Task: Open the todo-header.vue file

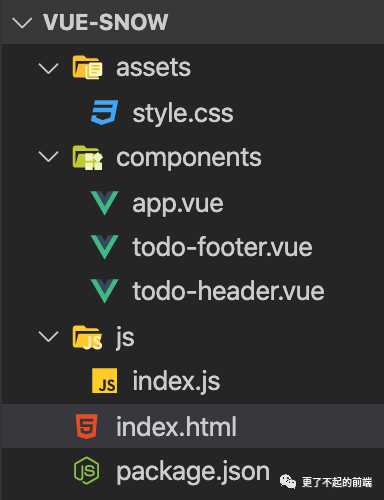Action: point(228,291)
